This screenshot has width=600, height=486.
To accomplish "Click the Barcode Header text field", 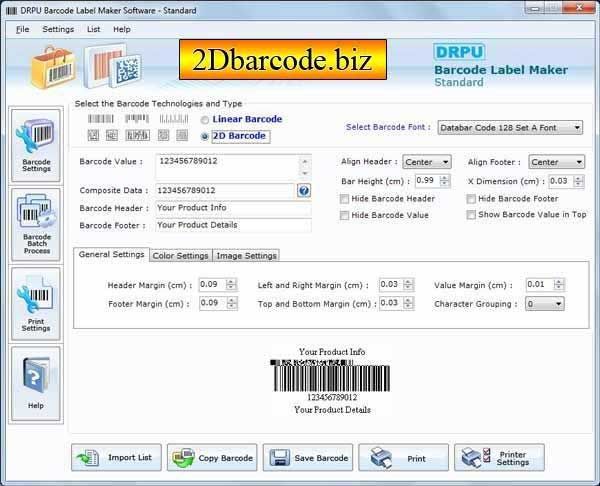I will [x=233, y=208].
